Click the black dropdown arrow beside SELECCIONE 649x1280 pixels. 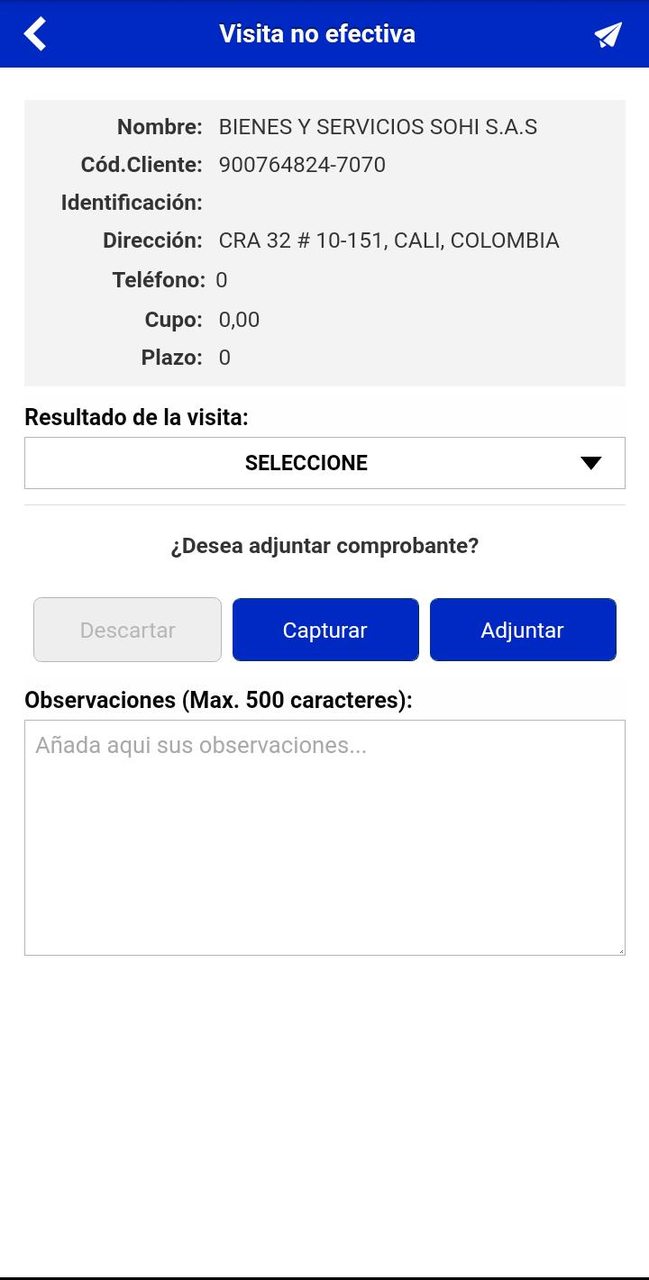[591, 463]
